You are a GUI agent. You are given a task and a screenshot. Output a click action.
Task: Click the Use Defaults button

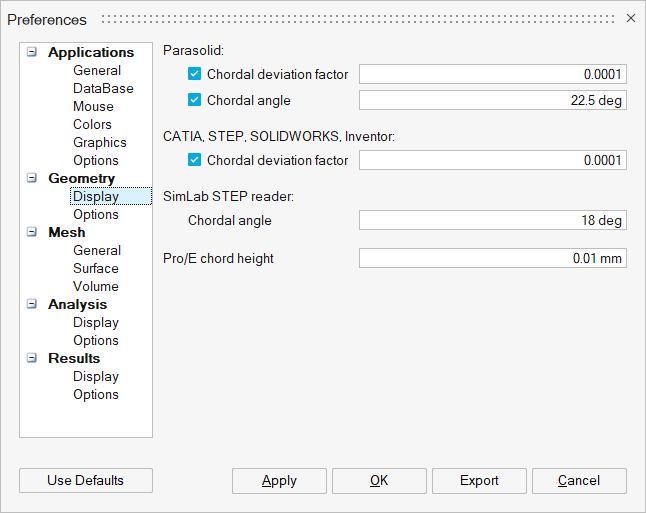click(x=85, y=481)
